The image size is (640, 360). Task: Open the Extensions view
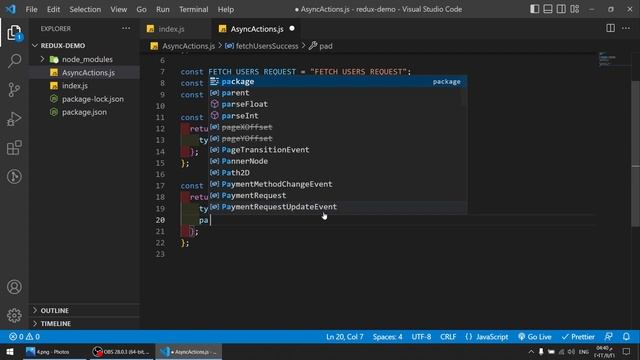(x=14, y=147)
